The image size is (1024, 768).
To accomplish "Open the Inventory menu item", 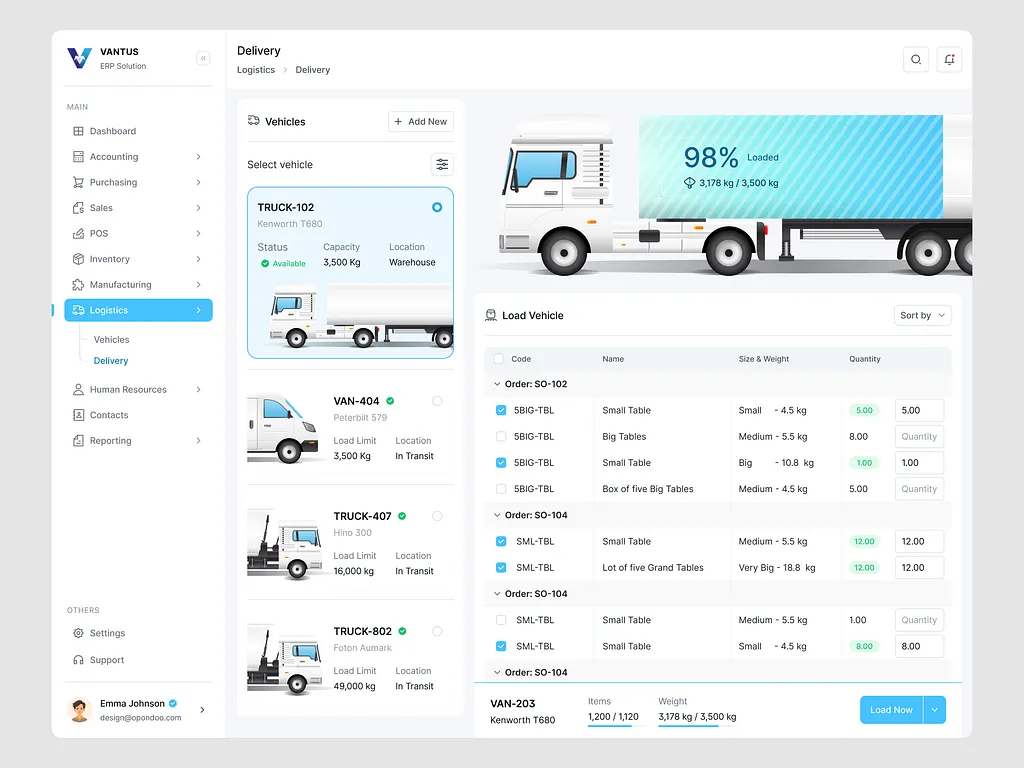I will point(110,259).
